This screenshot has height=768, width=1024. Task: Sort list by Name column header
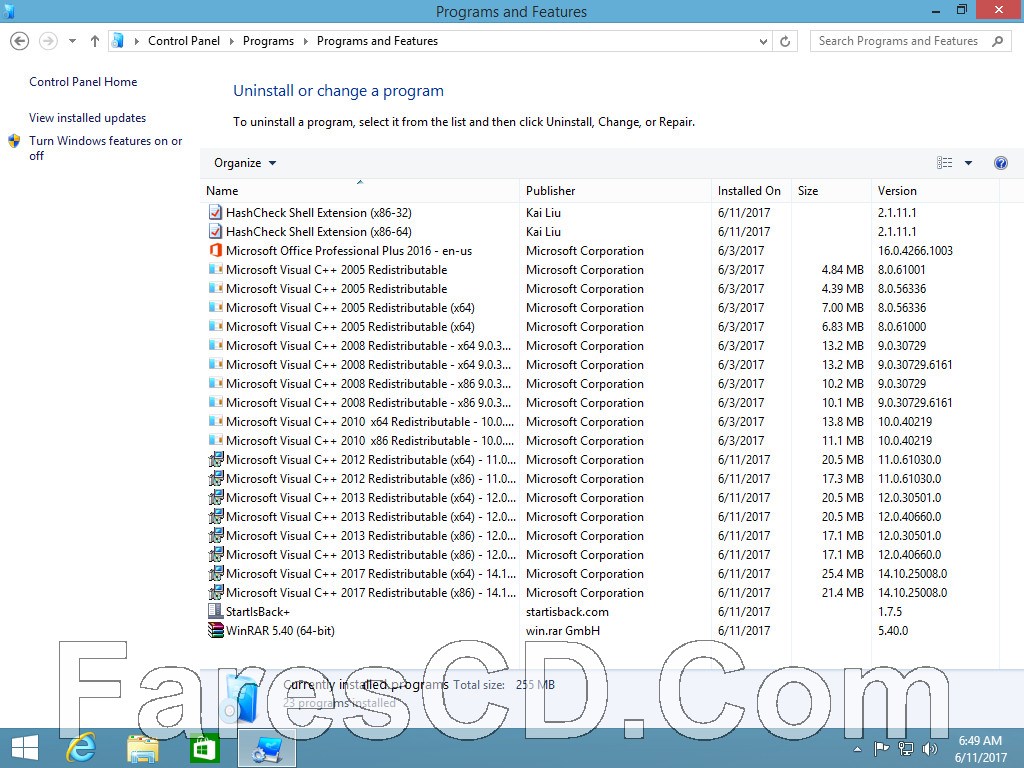222,191
